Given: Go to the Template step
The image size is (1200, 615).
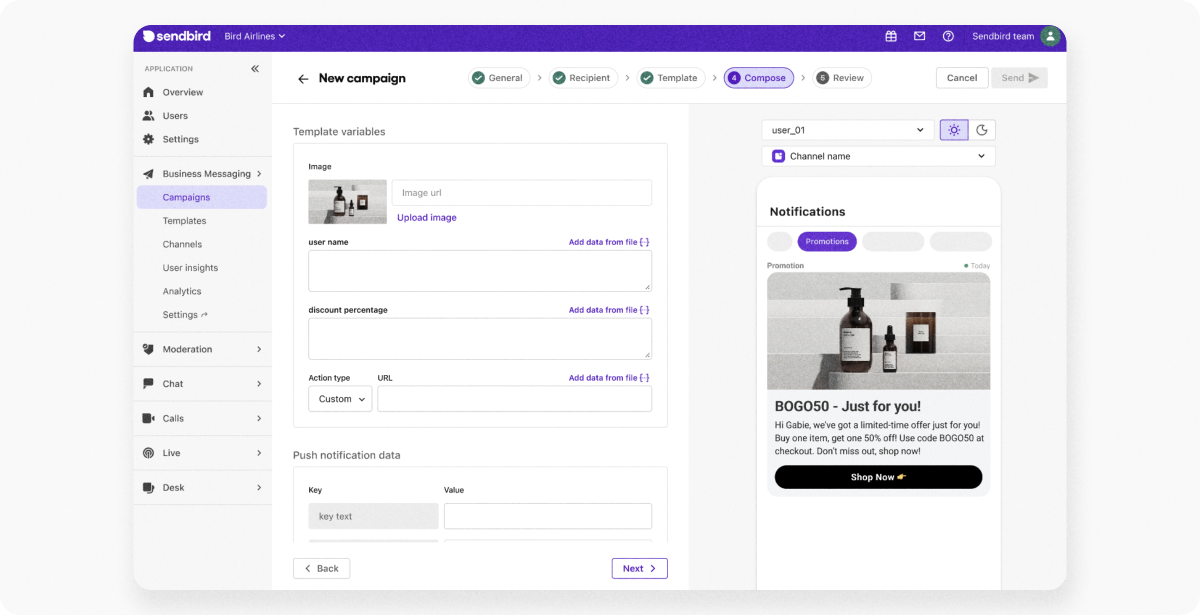Looking at the screenshot, I should click(670, 78).
